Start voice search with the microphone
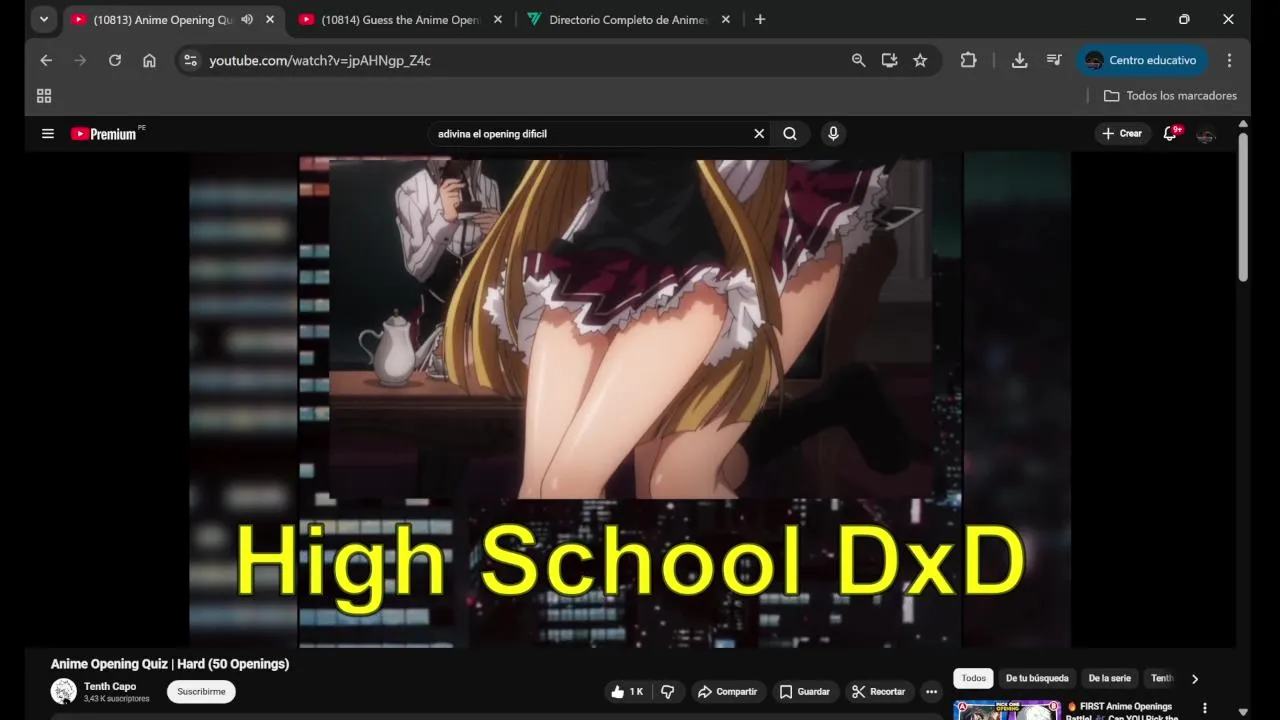Viewport: 1280px width, 720px height. 833,133
